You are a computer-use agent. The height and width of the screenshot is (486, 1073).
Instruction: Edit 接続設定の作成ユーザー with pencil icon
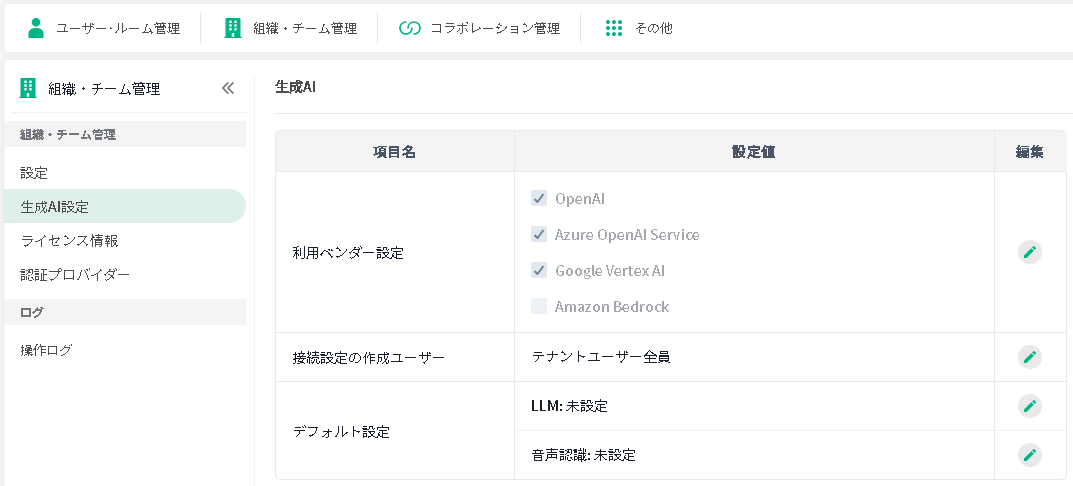point(1029,357)
